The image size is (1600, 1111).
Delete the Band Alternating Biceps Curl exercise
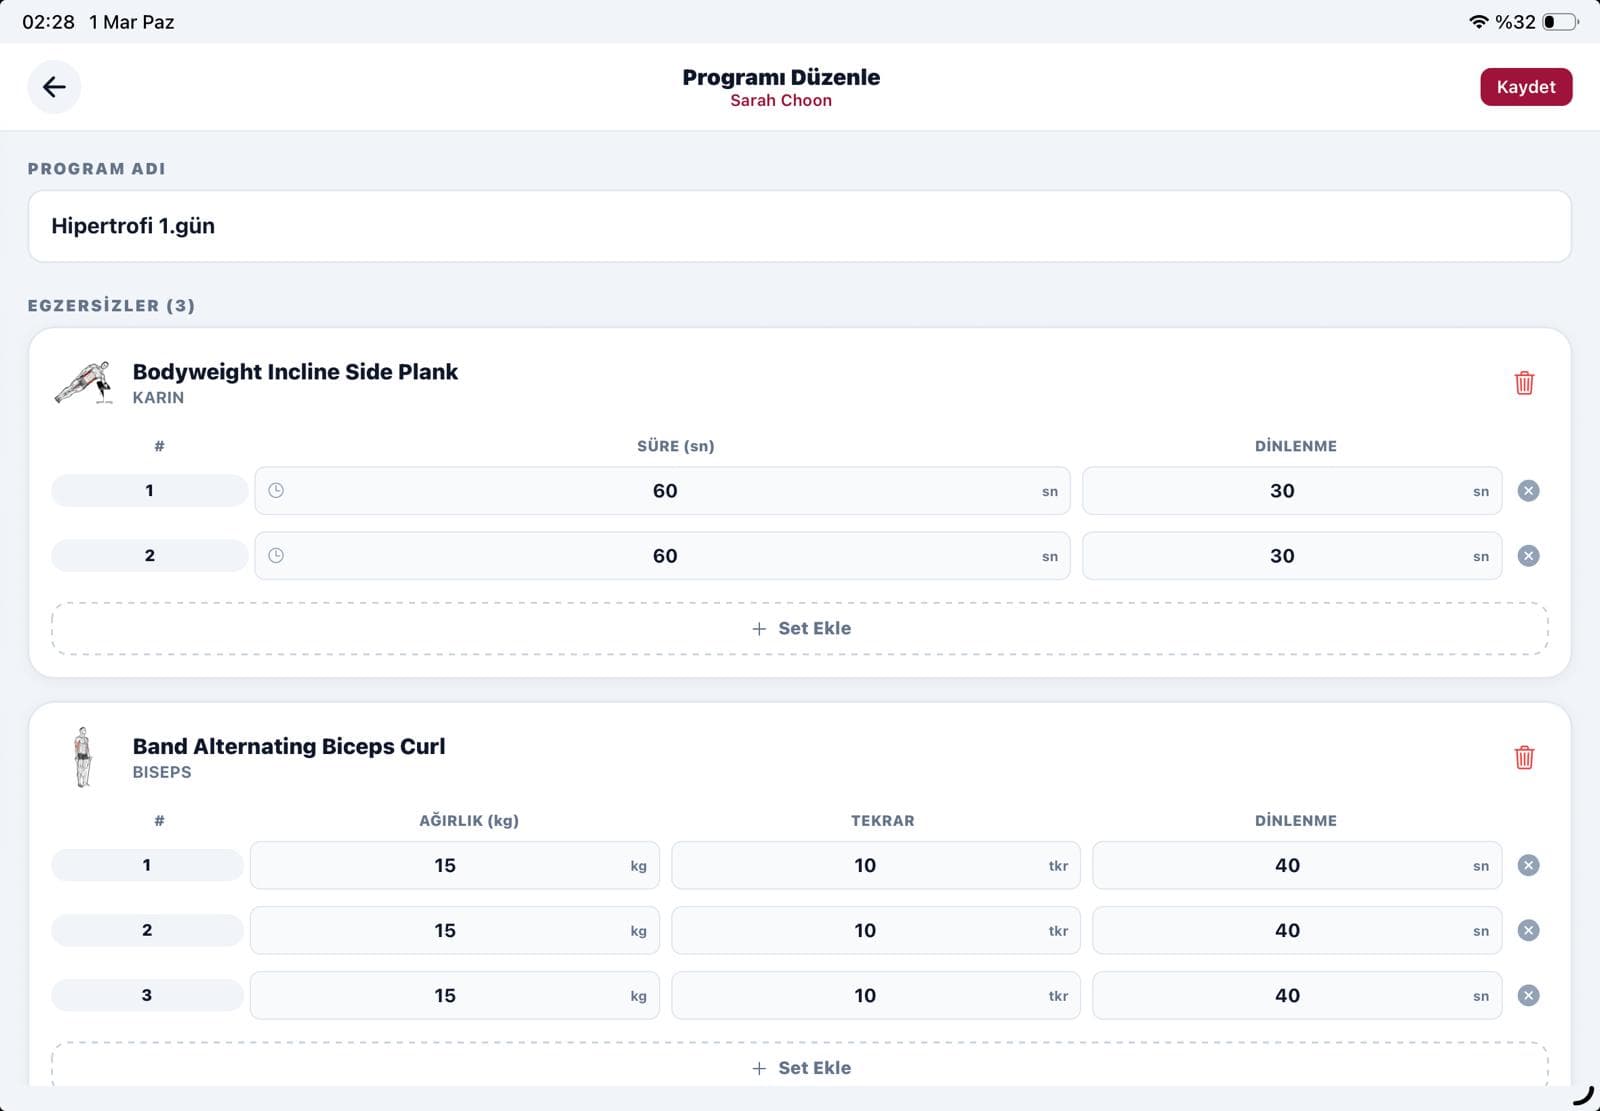click(1524, 758)
